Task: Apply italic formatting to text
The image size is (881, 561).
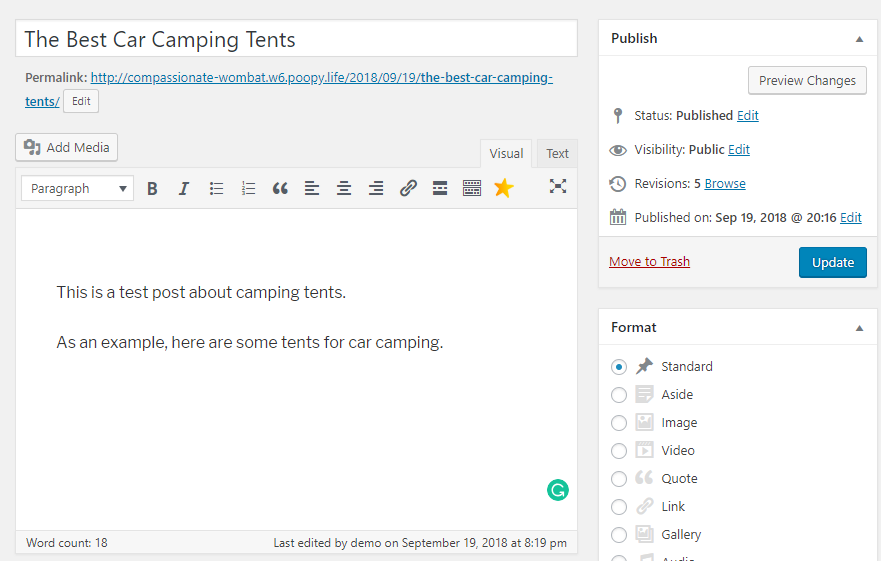Action: coord(184,188)
